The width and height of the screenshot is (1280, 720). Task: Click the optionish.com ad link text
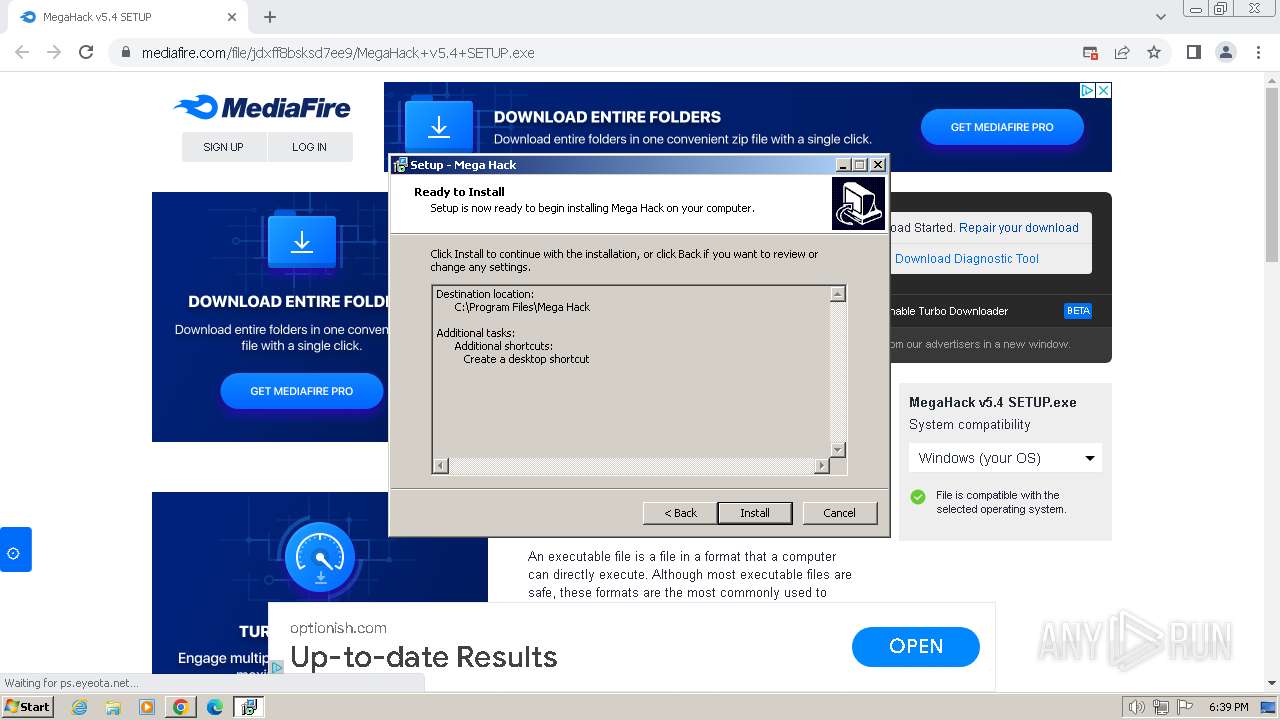click(x=338, y=628)
